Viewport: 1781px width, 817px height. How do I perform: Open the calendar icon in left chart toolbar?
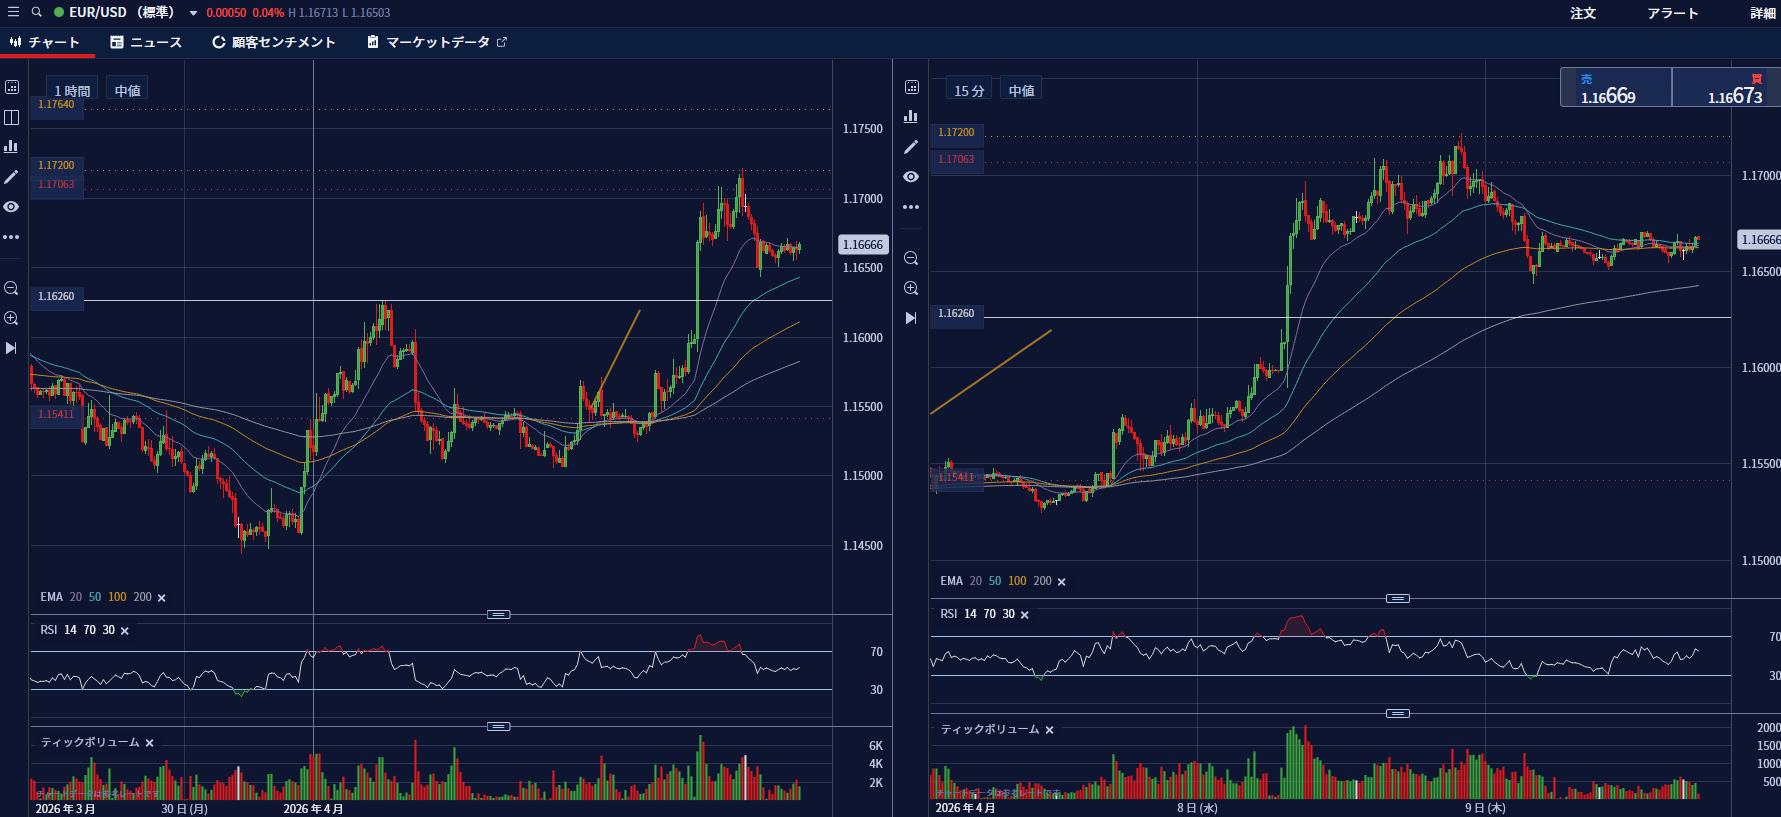(12, 87)
